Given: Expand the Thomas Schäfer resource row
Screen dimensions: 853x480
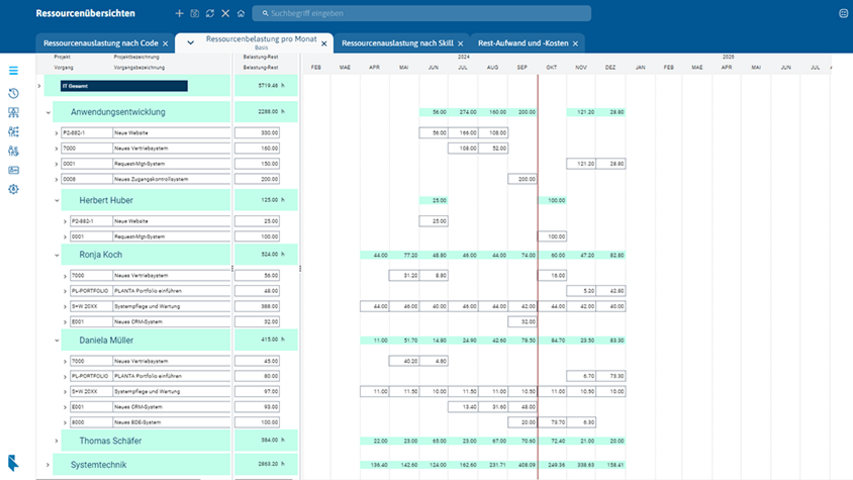Looking at the screenshot, I should point(56,440).
